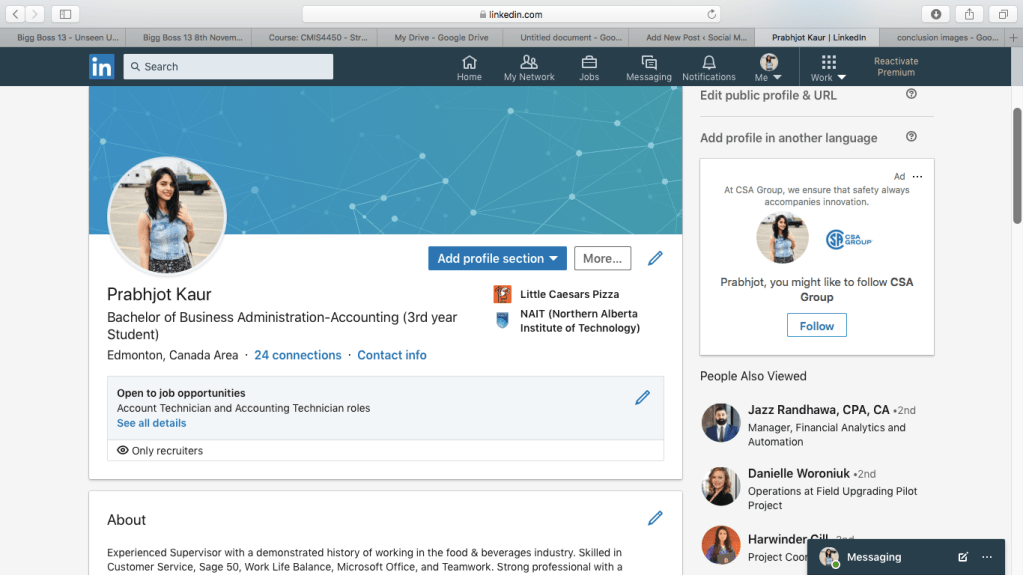Open the 24 connections link
Viewport: 1023px width, 575px height.
pos(297,355)
